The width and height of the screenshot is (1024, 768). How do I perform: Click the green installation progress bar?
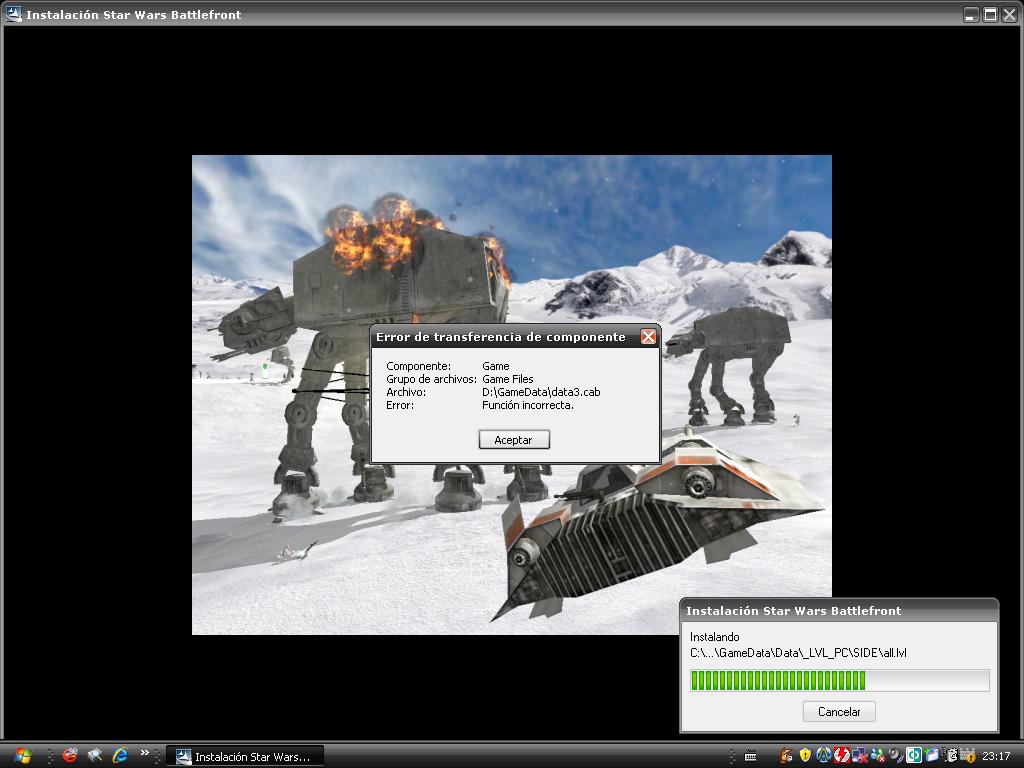(x=839, y=680)
